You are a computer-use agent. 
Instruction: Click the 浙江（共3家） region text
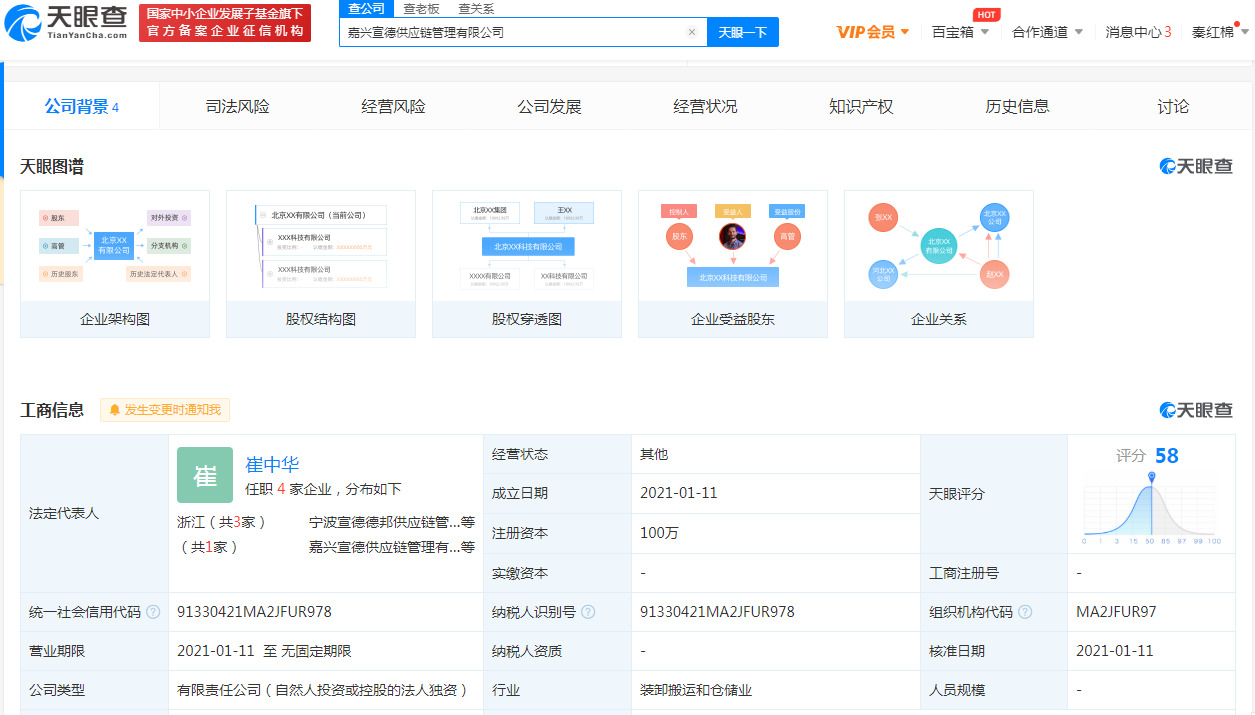222,522
